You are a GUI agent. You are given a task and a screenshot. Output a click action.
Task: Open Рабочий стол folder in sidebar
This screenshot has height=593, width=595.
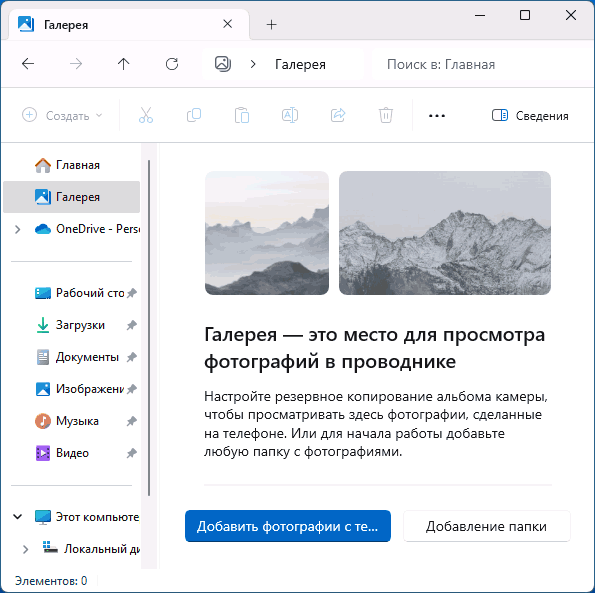click(x=71, y=293)
